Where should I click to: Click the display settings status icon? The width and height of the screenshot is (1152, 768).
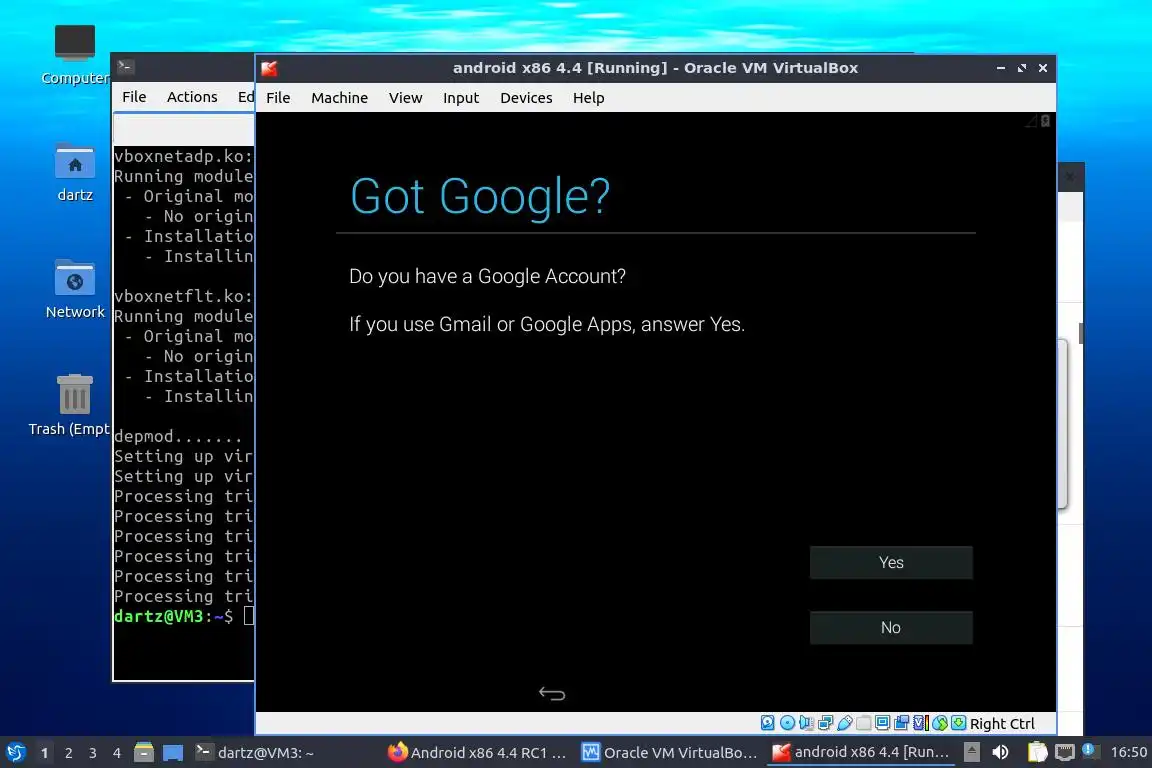882,723
